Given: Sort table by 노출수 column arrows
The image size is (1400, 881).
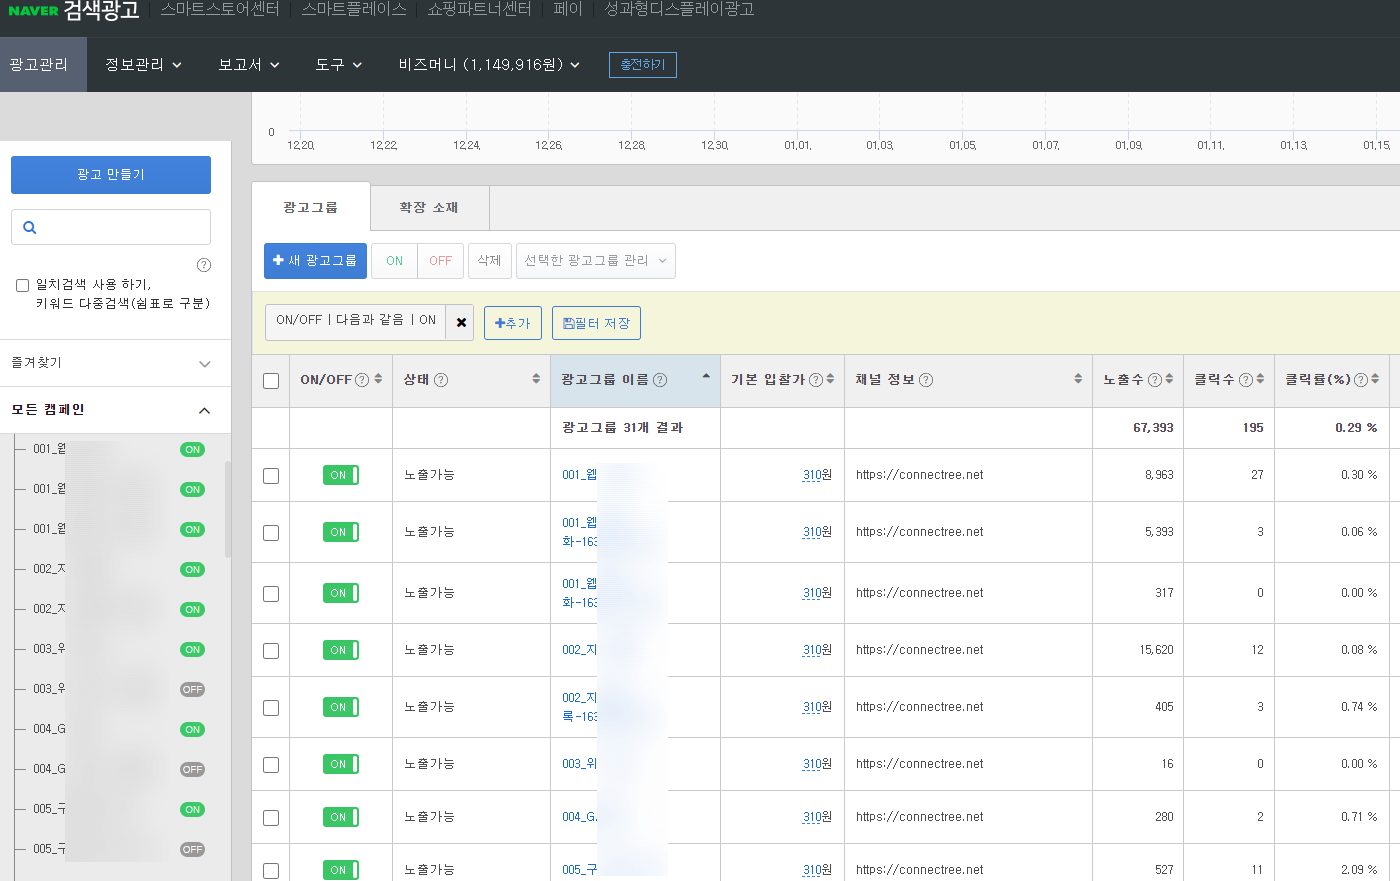Looking at the screenshot, I should click(1169, 379).
